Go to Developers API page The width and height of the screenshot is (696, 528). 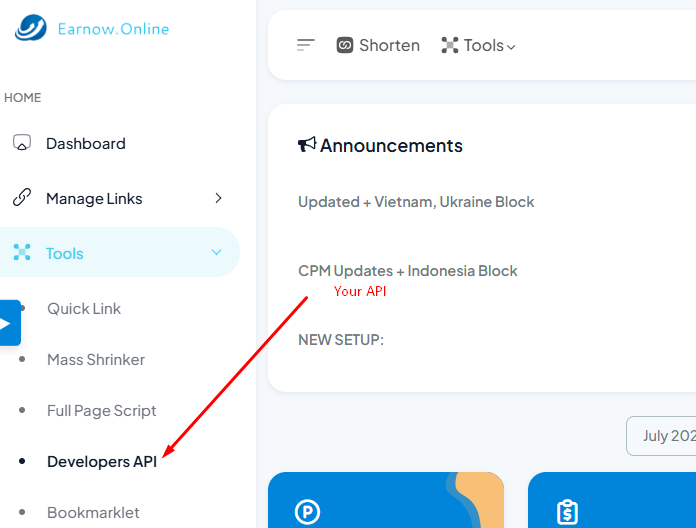click(x=102, y=461)
